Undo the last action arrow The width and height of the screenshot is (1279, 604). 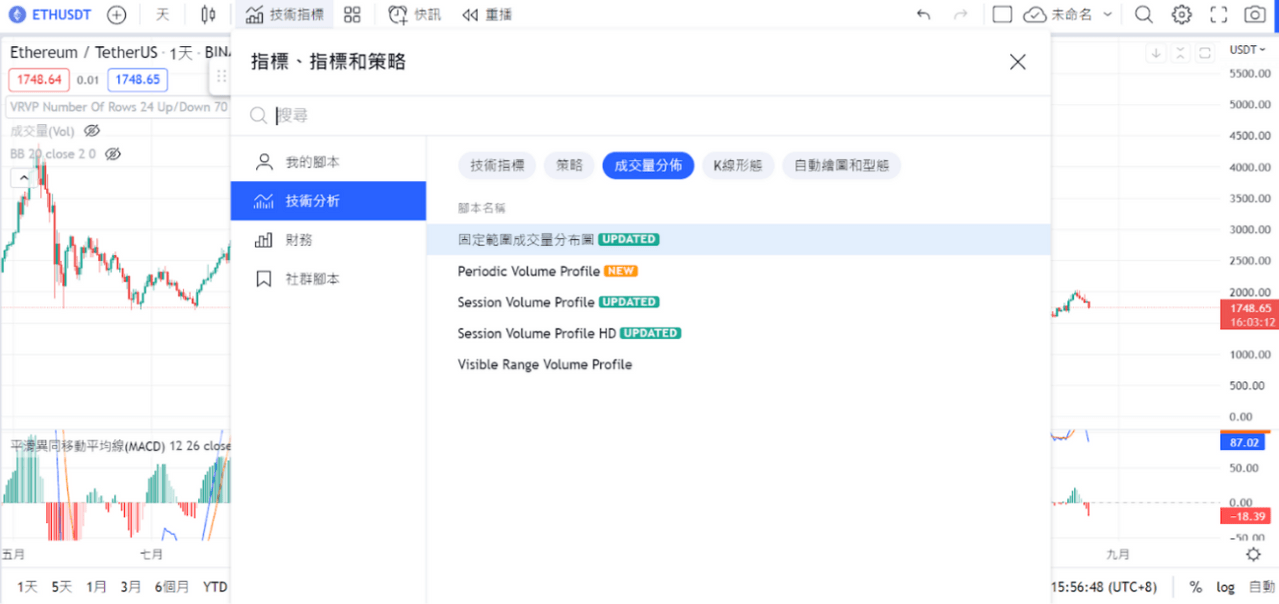pyautogui.click(x=924, y=15)
